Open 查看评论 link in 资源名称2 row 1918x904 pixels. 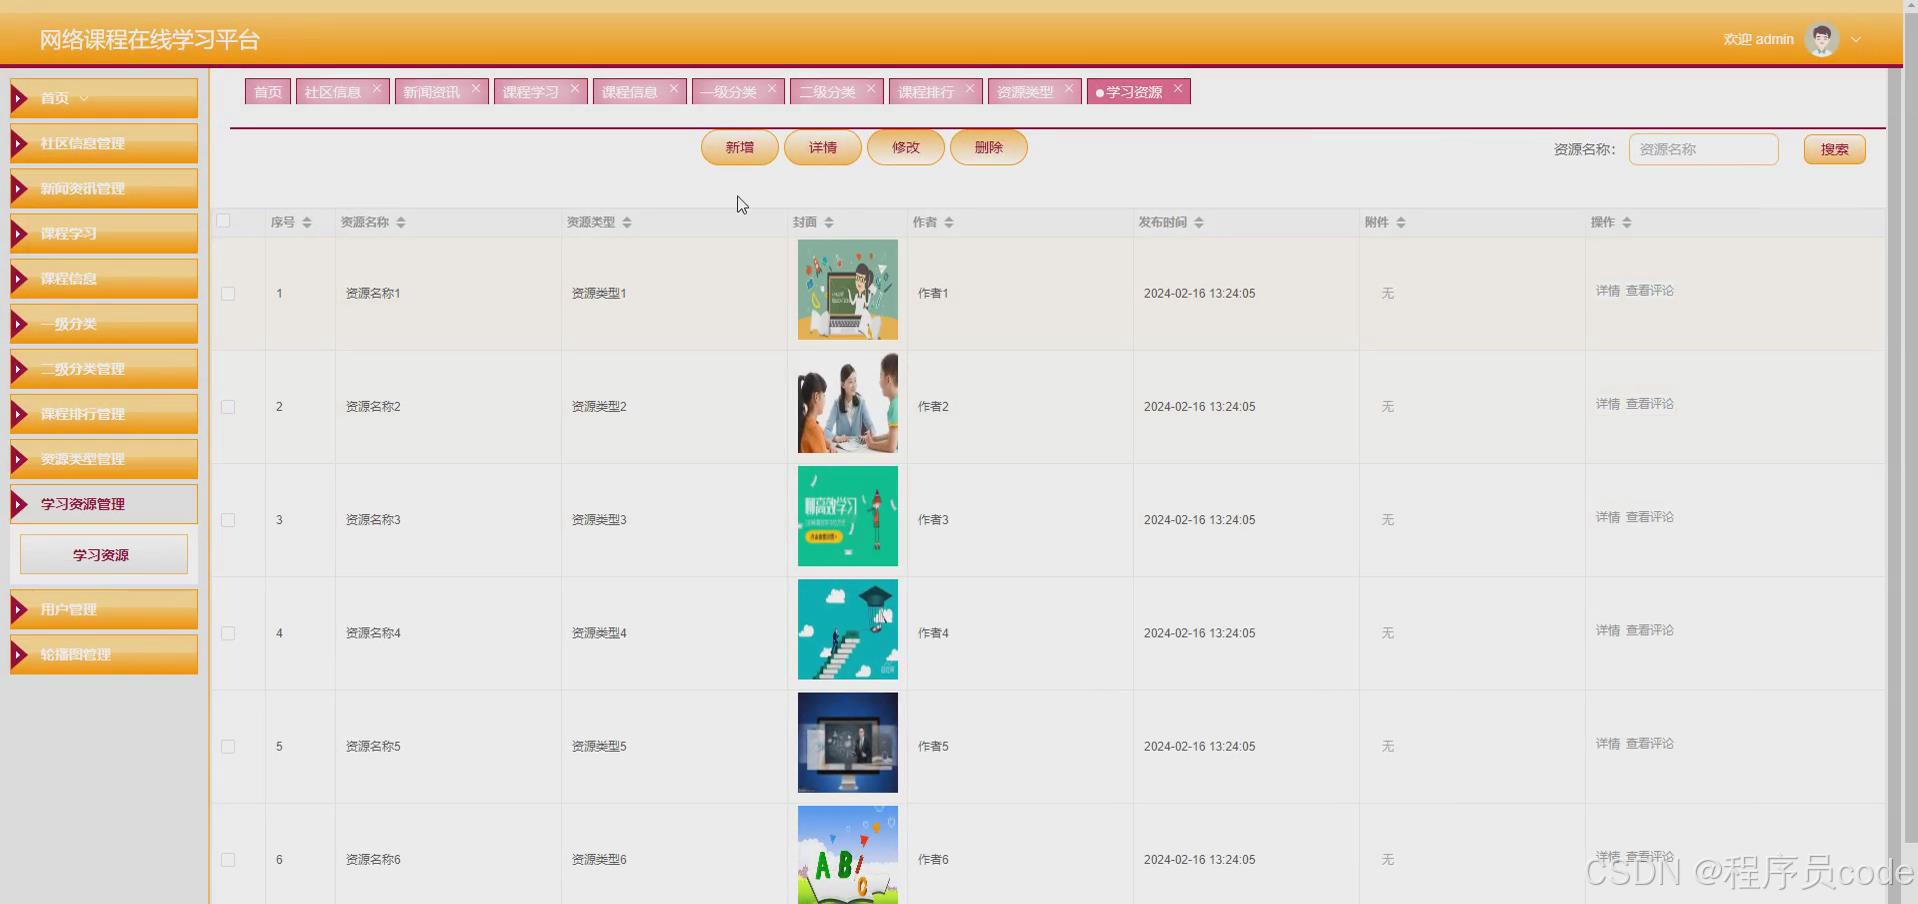pyautogui.click(x=1650, y=404)
